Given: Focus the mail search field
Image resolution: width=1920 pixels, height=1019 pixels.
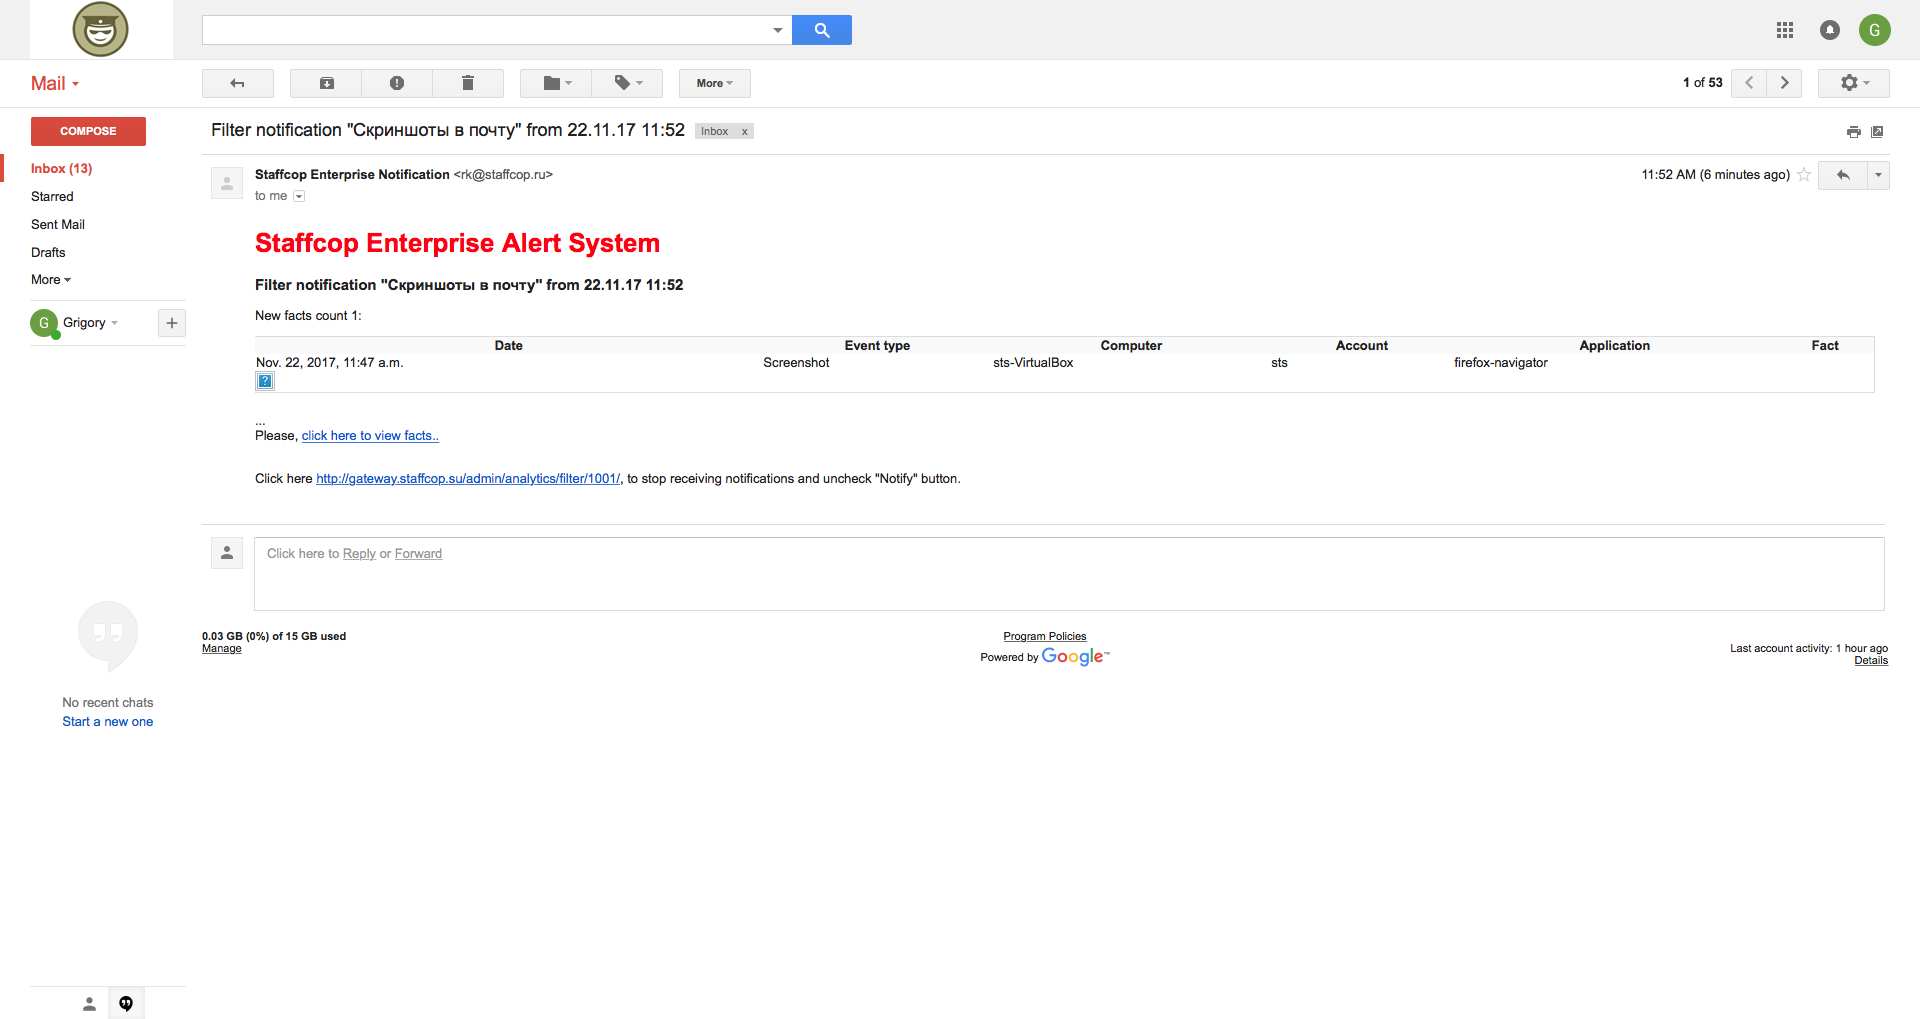Looking at the screenshot, I should [x=486, y=30].
